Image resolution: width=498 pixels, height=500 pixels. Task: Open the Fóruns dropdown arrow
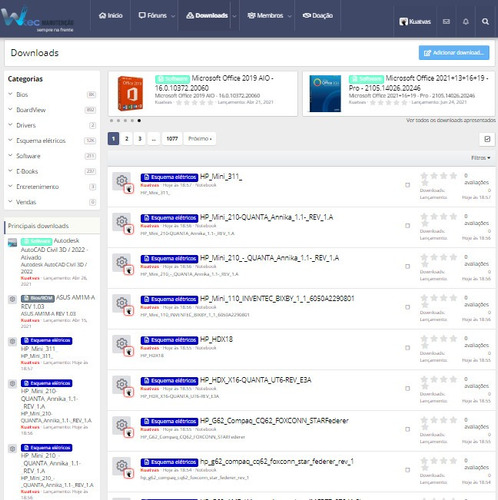pos(173,16)
